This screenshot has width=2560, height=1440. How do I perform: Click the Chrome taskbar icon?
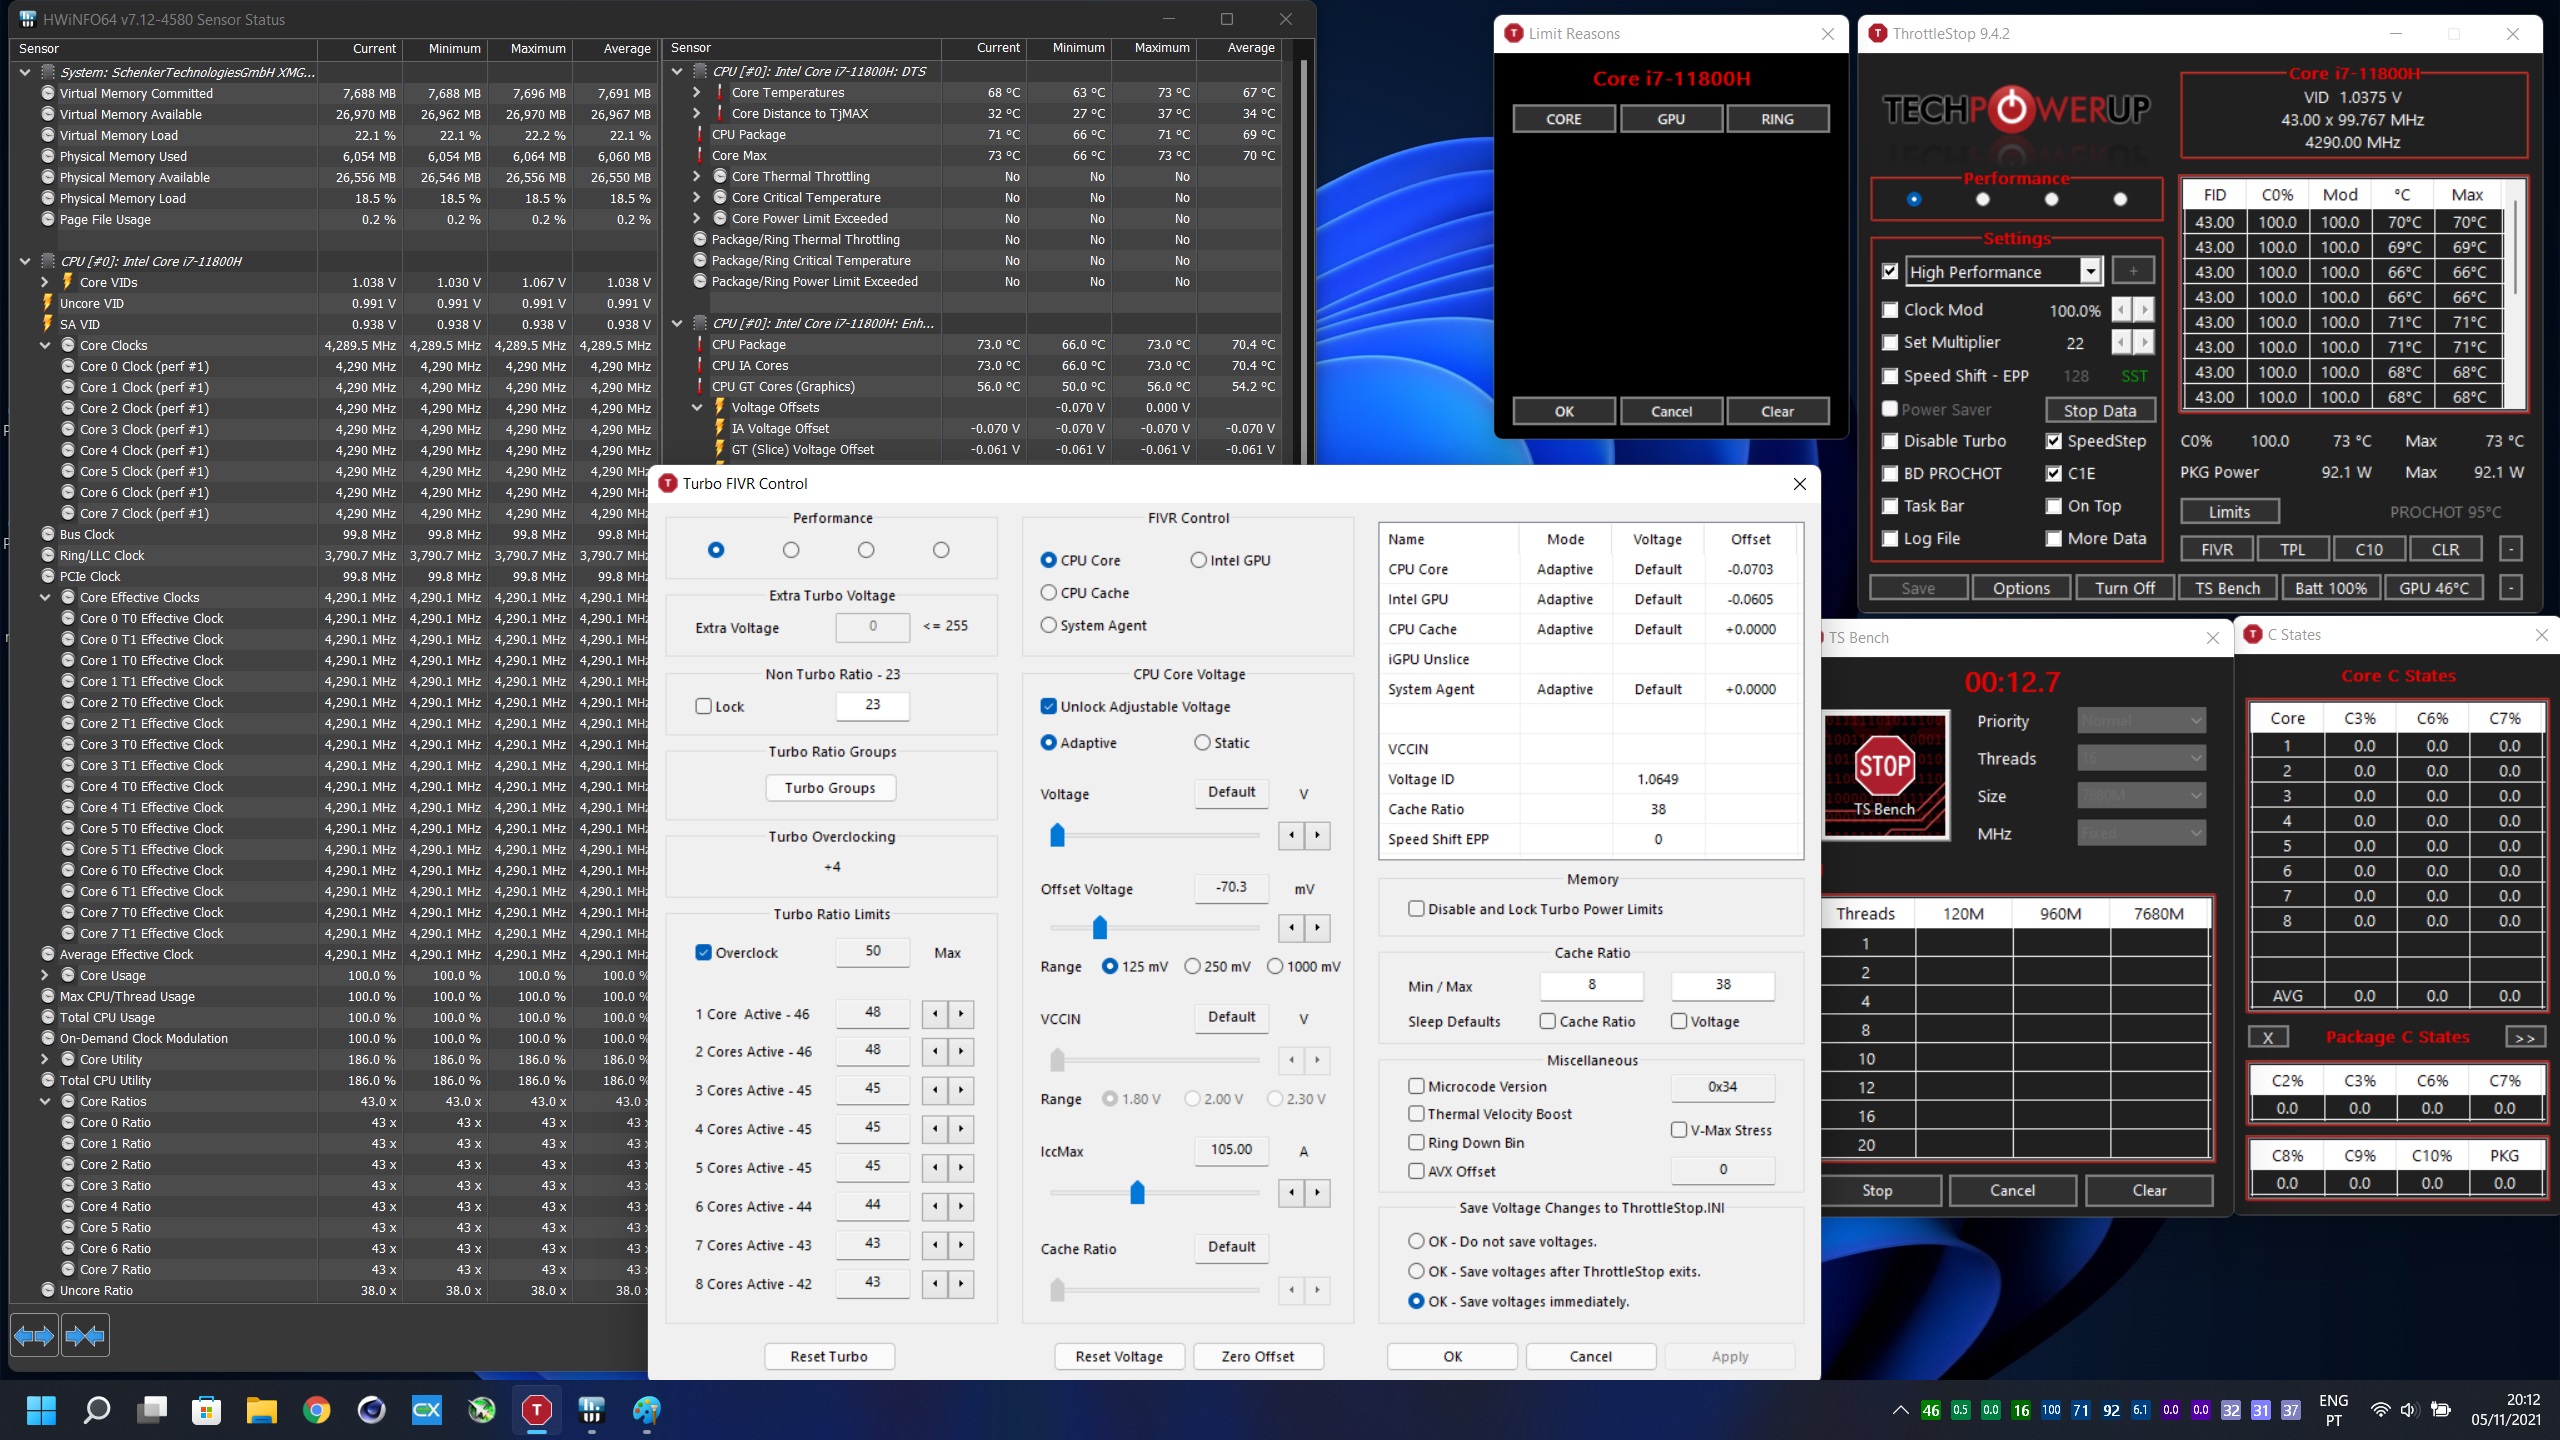pos(317,1410)
